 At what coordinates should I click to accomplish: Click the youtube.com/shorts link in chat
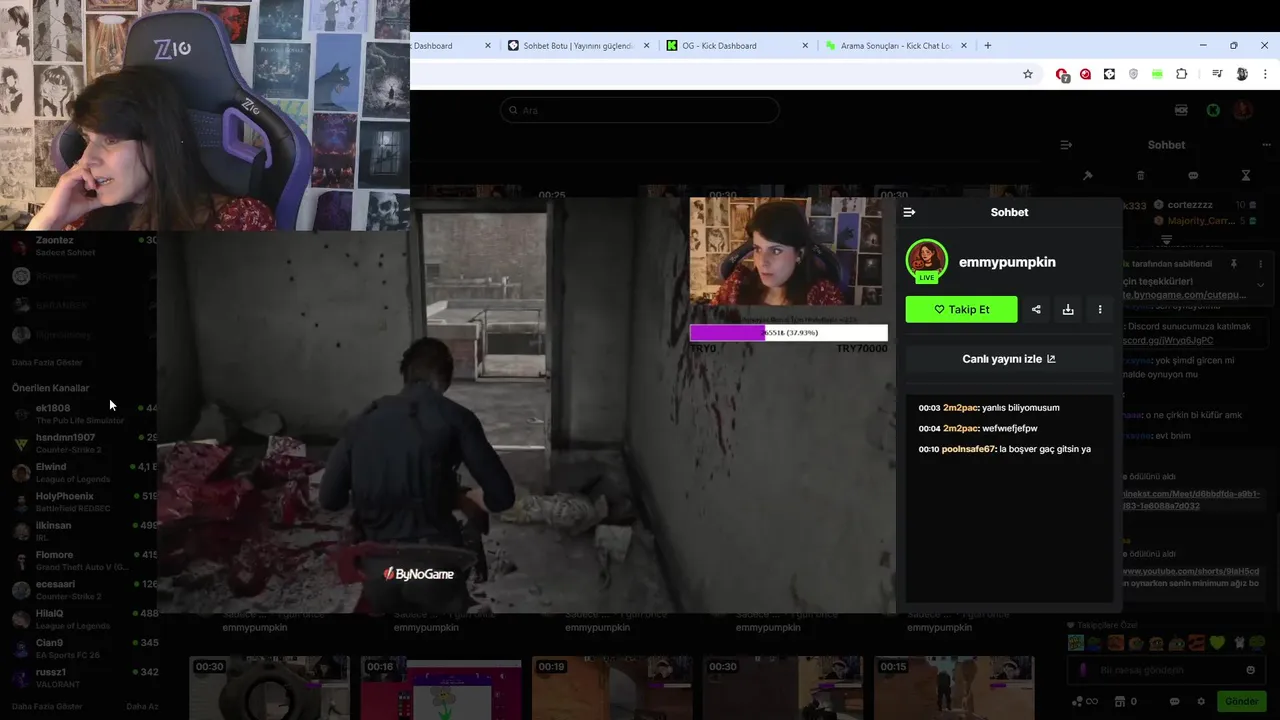[x=1189, y=572]
